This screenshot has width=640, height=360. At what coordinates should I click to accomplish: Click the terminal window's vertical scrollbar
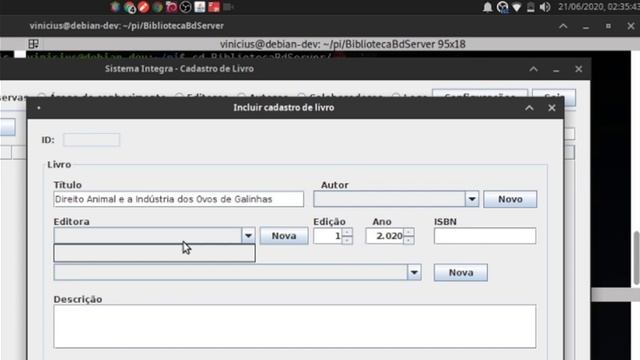tap(636, 258)
